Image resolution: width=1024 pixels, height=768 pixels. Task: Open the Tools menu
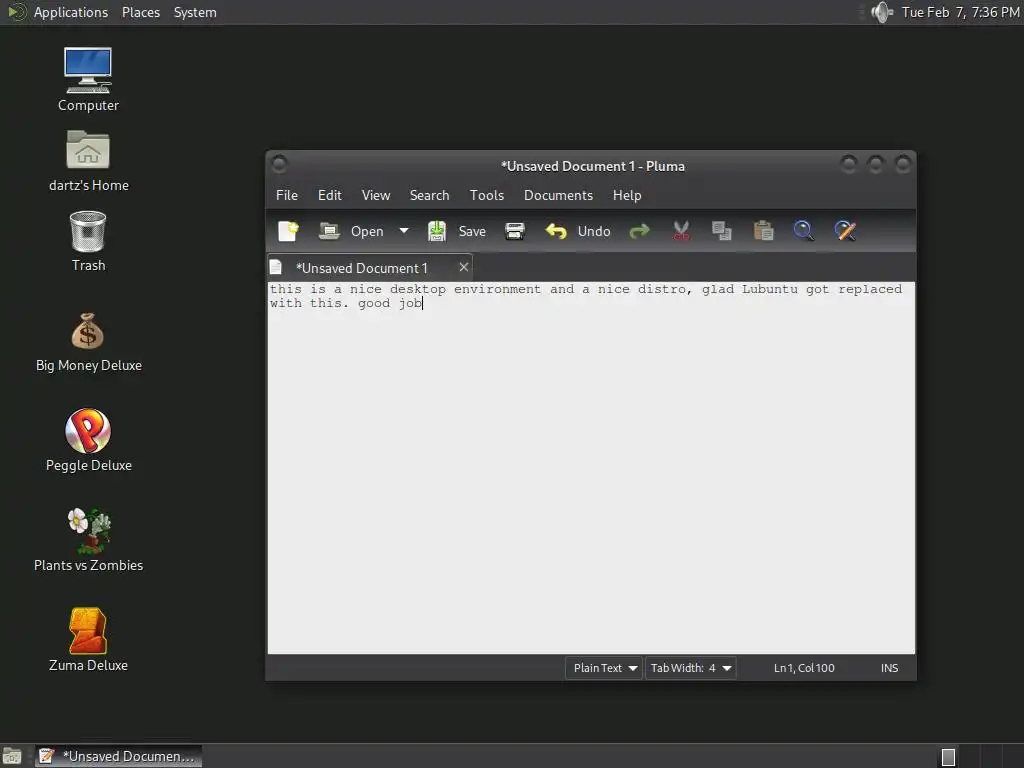pos(487,195)
